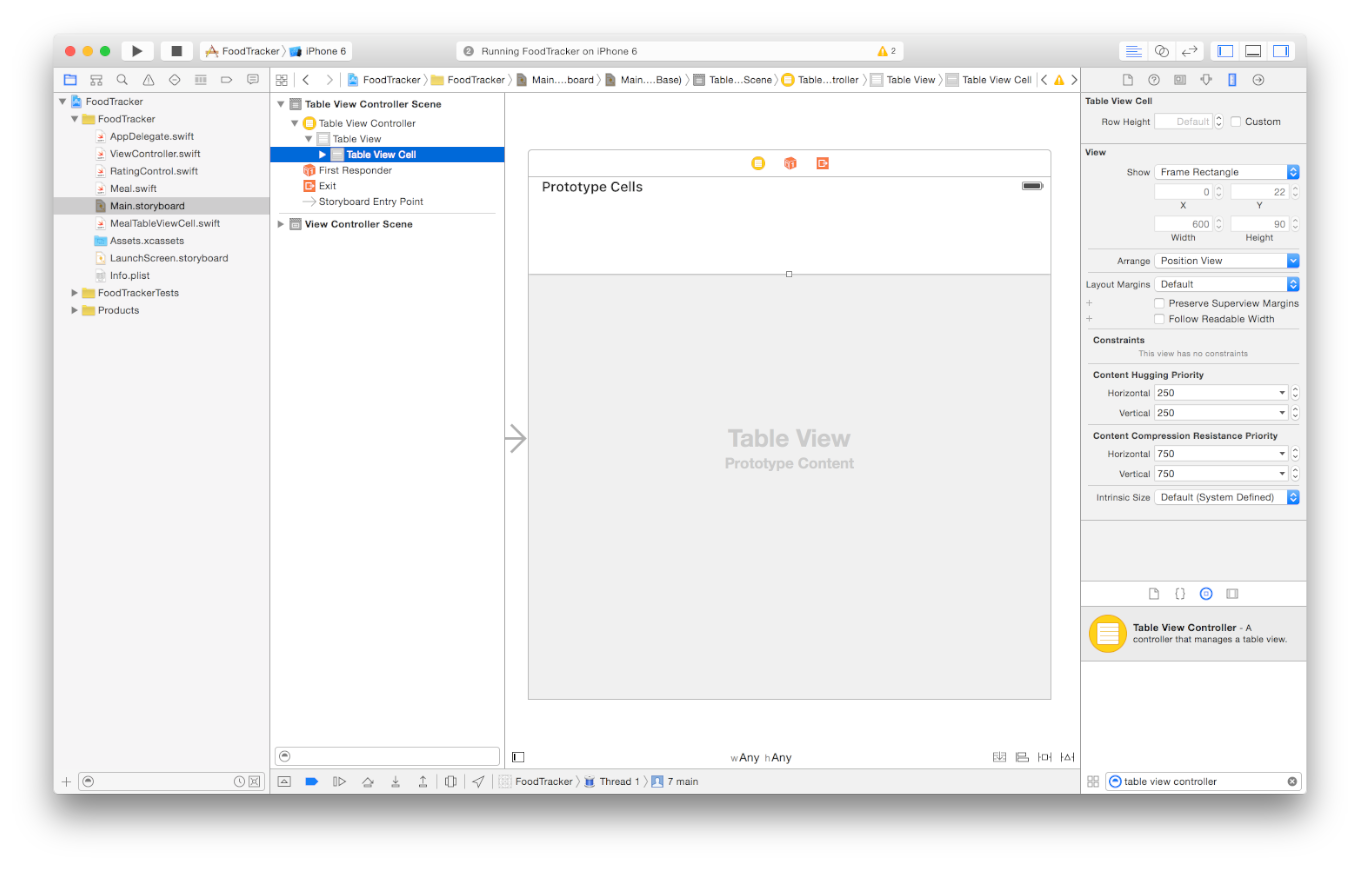Run the app with the Play button
This screenshot has width=1360, height=870.
point(137,51)
